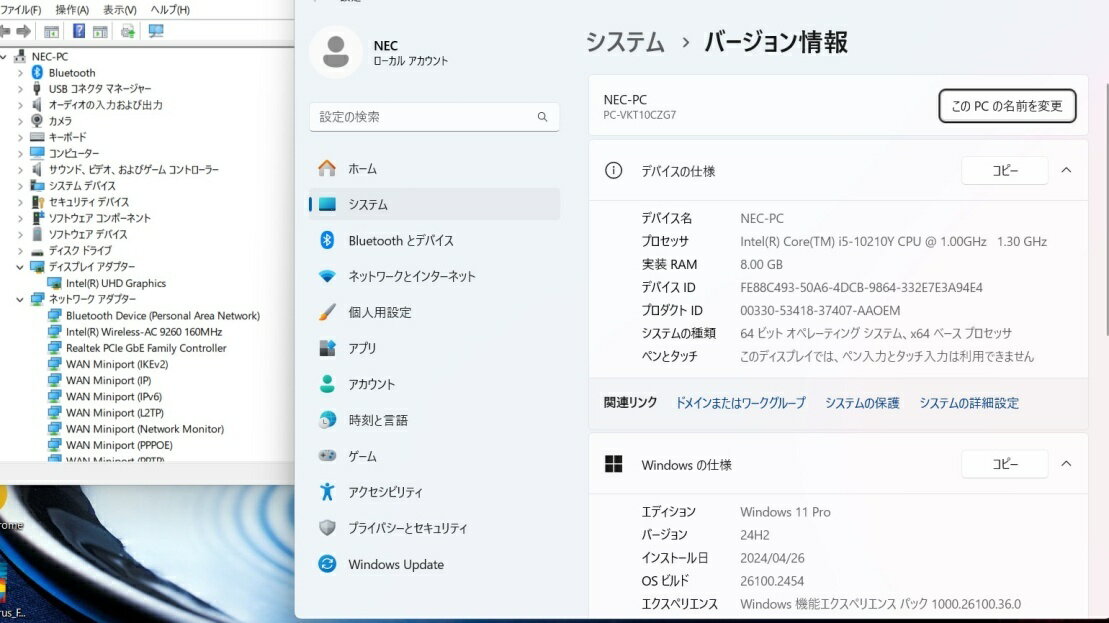Expand the コンピューター node in Device Manager
The height and width of the screenshot is (623, 1109).
(20, 153)
